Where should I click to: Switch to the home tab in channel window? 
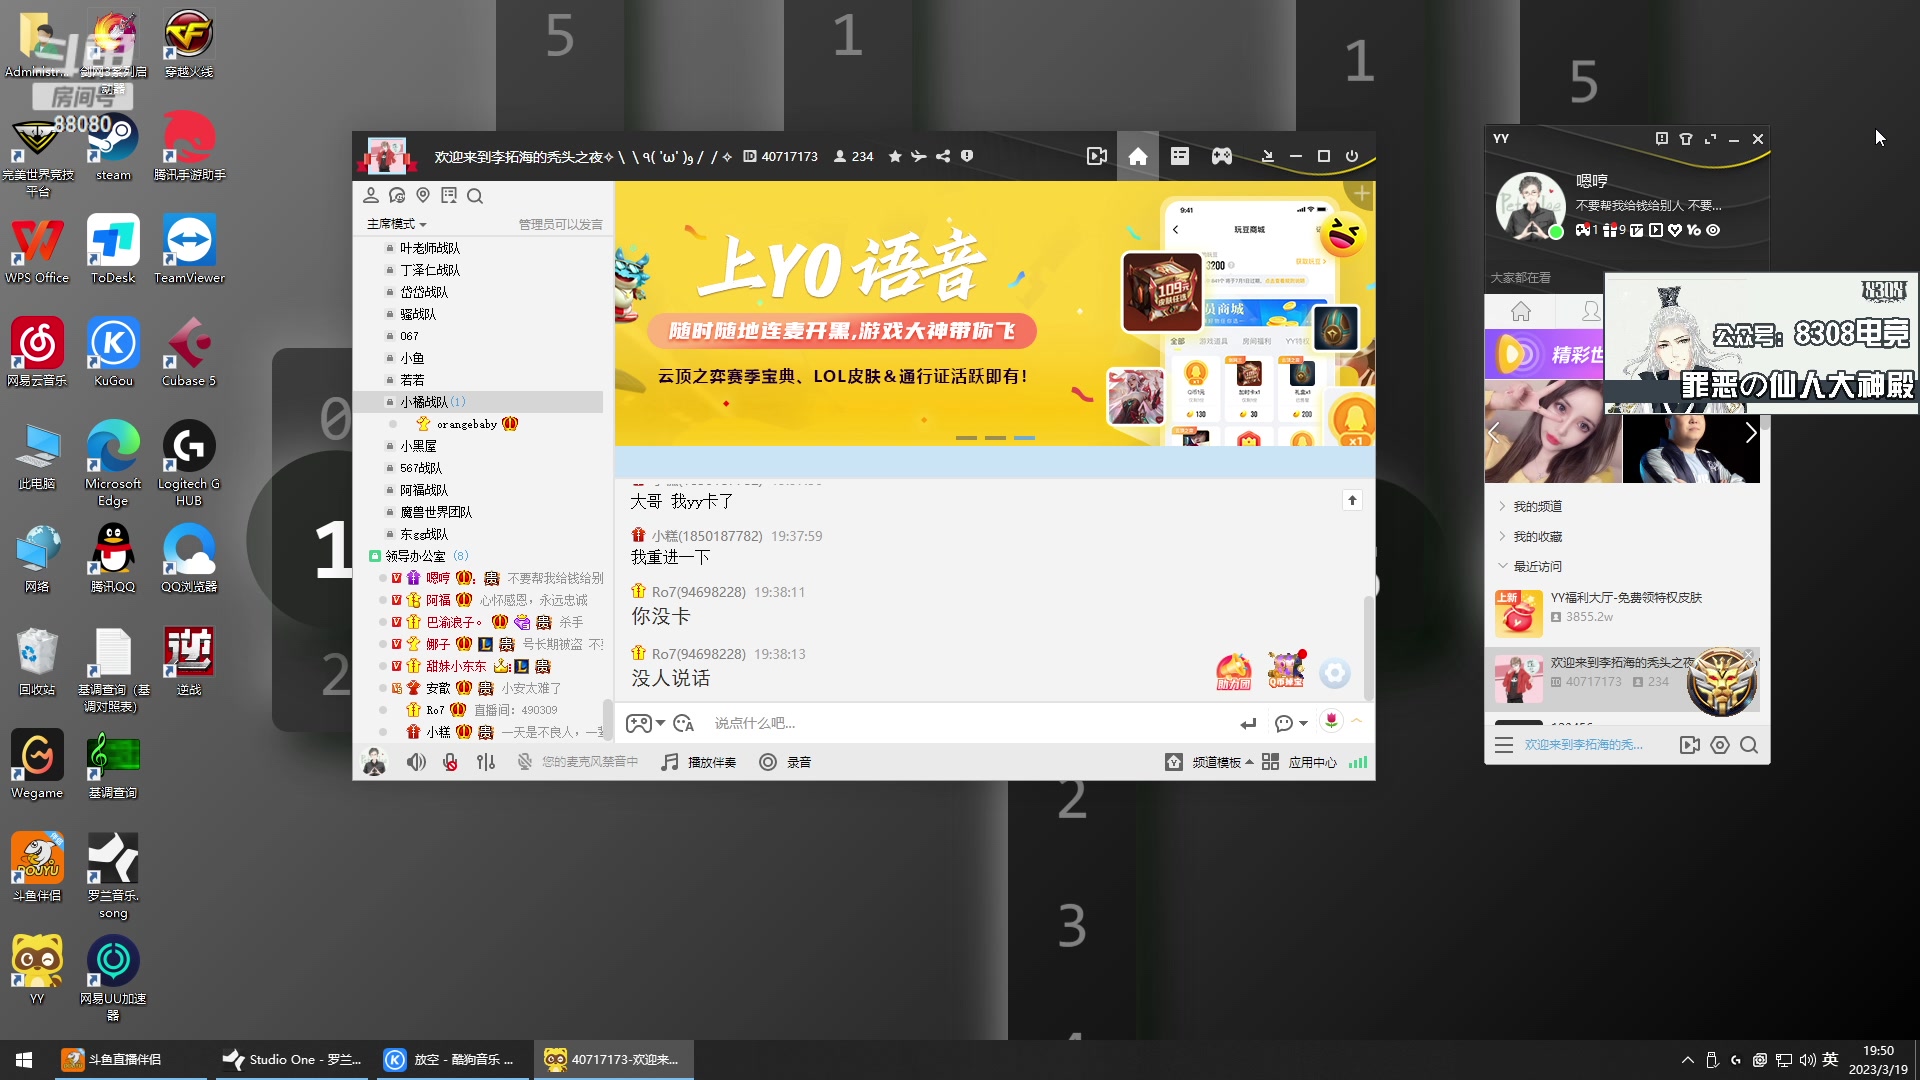click(x=1137, y=156)
